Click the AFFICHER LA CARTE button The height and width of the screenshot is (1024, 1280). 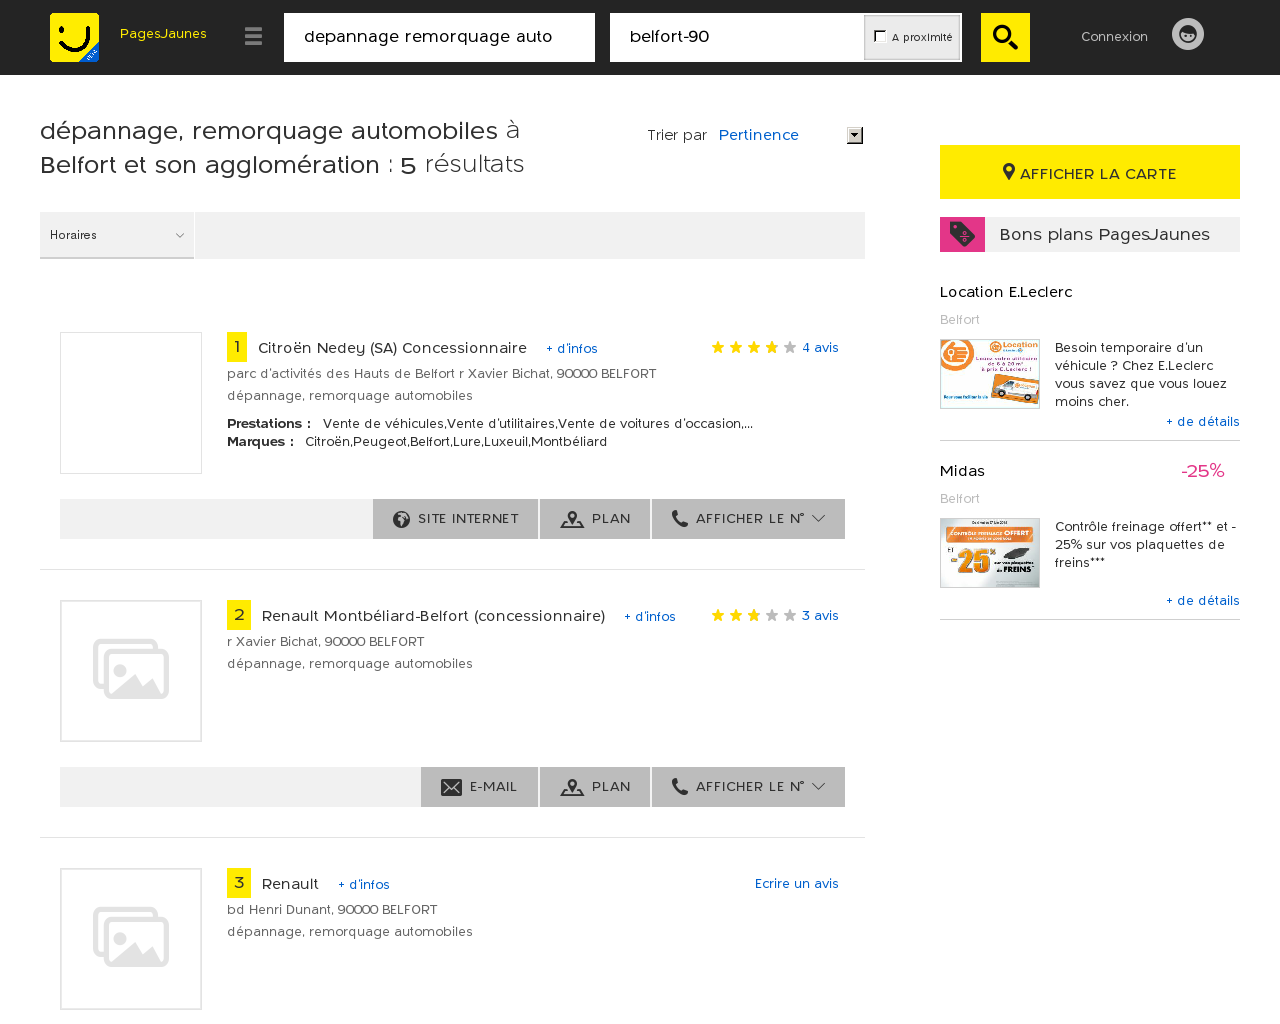(x=1090, y=172)
